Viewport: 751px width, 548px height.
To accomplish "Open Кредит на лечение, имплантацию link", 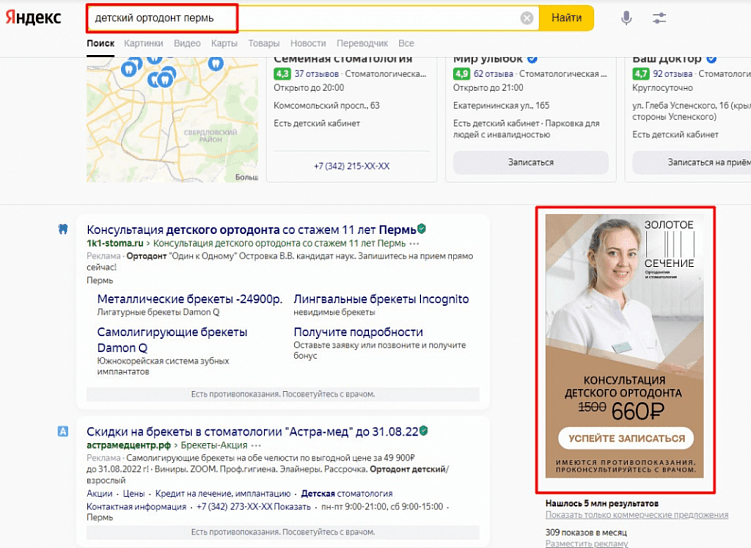I will (223, 493).
